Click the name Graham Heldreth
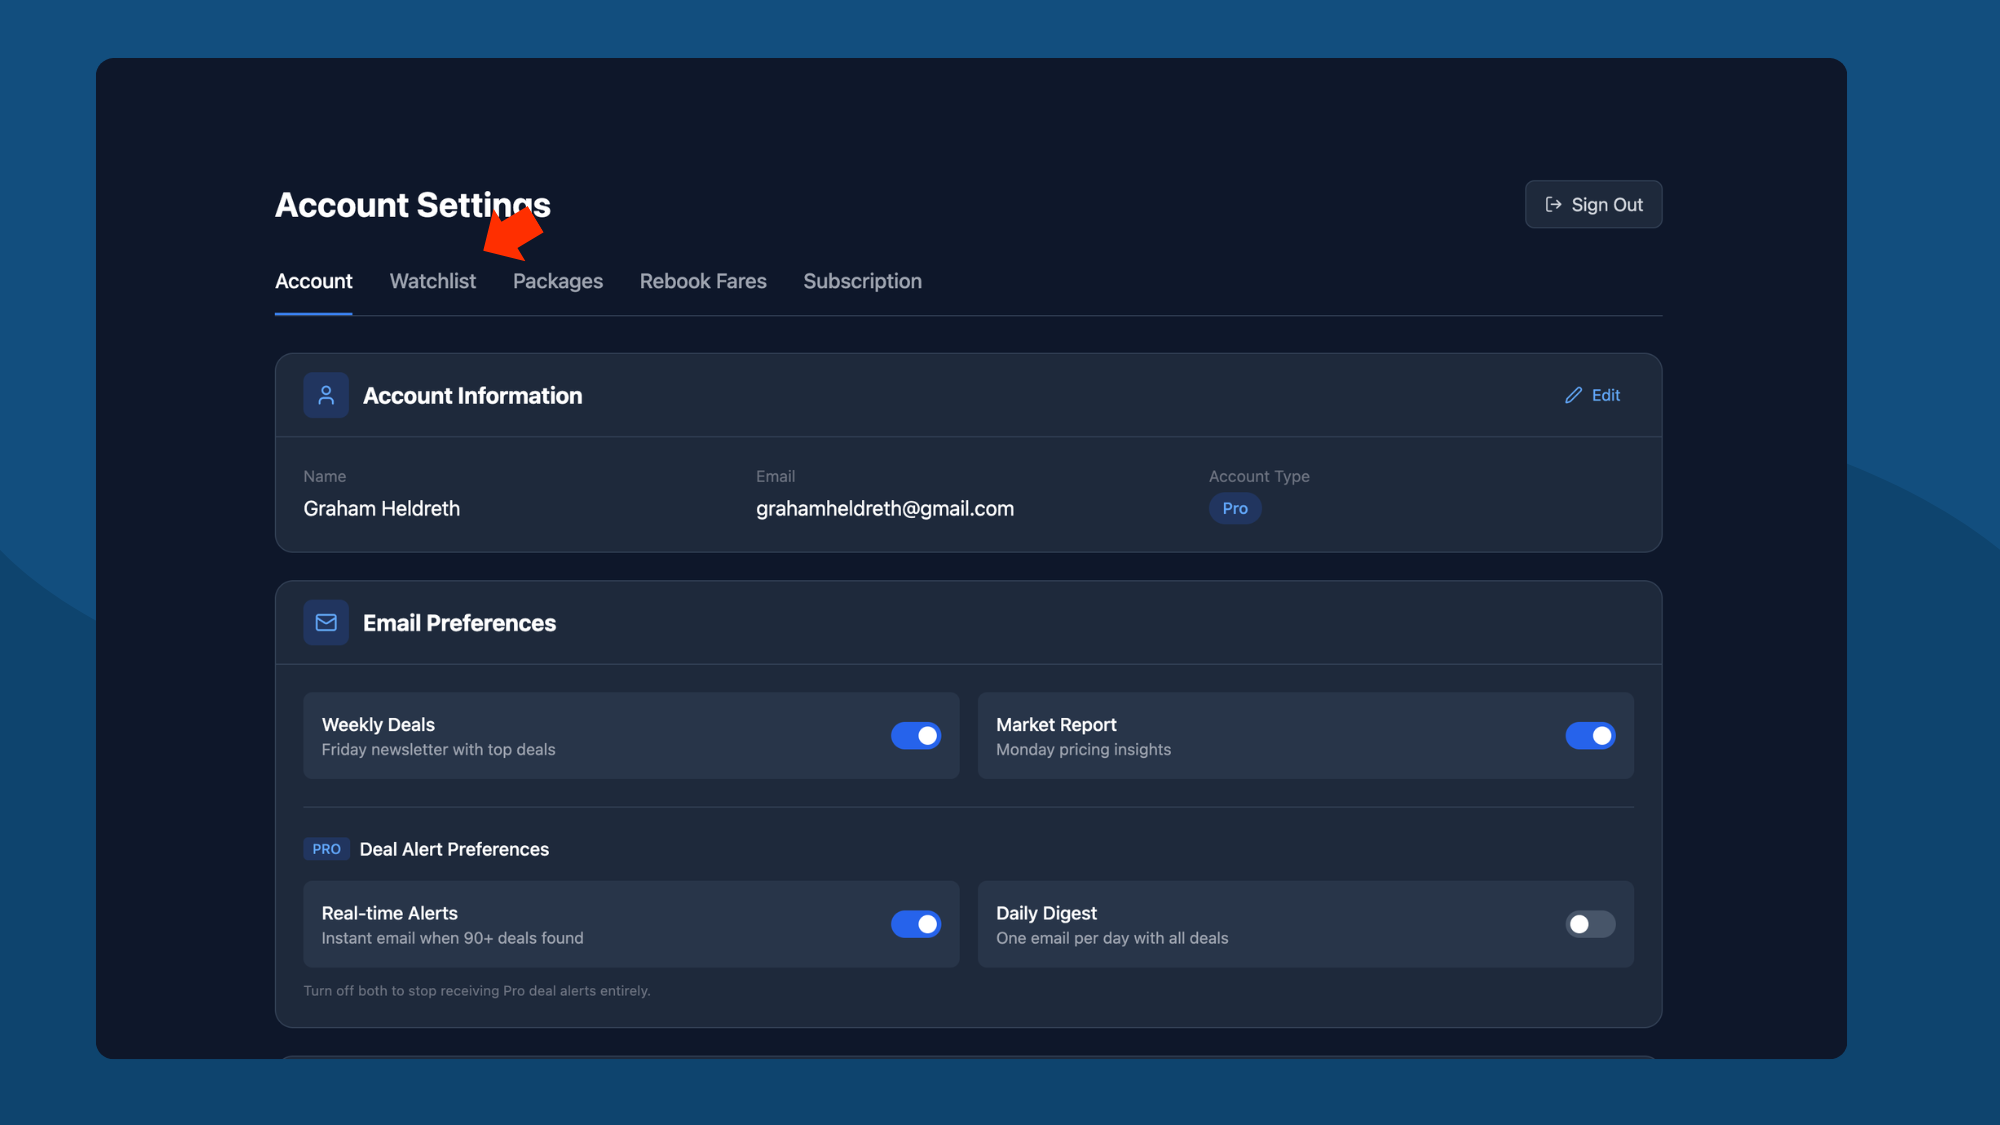The height and width of the screenshot is (1125, 2000). [381, 508]
